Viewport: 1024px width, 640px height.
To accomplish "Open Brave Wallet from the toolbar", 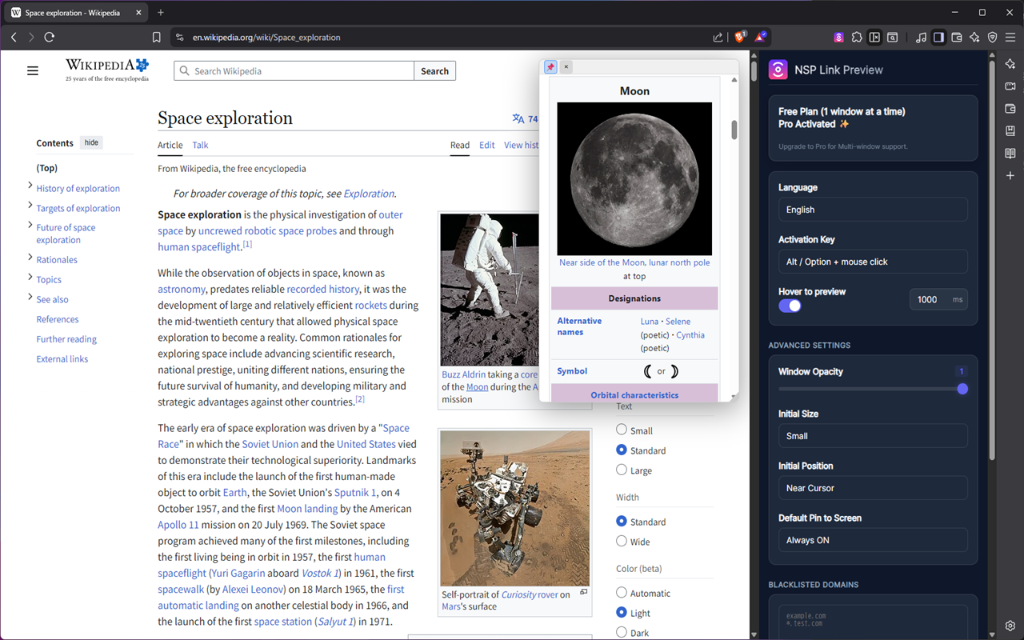I will tap(957, 37).
